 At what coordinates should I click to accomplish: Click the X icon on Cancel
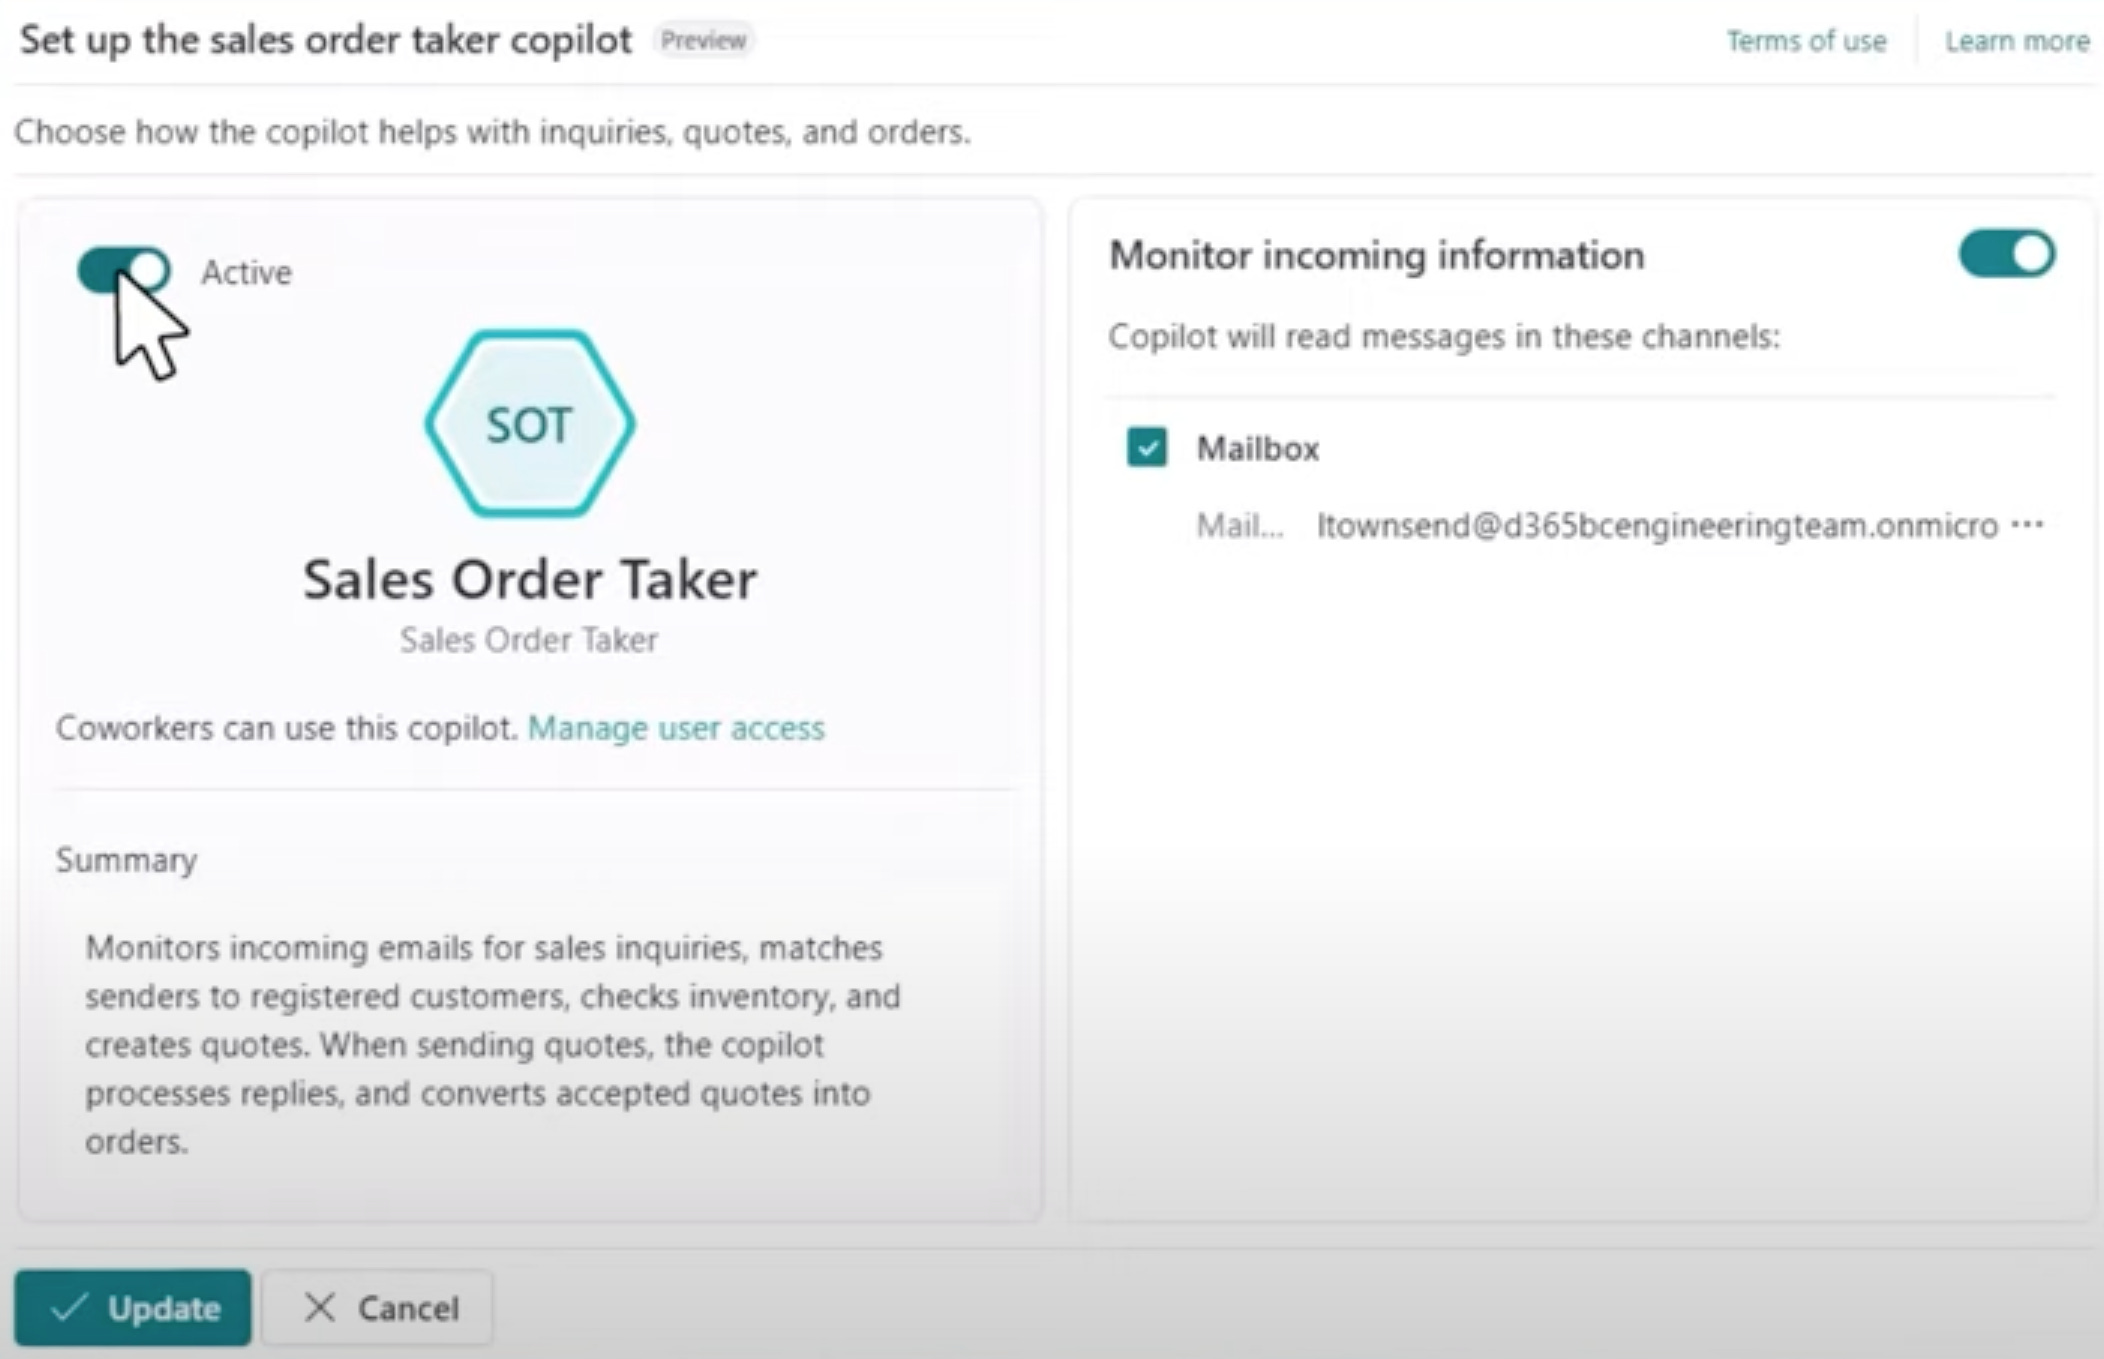320,1307
